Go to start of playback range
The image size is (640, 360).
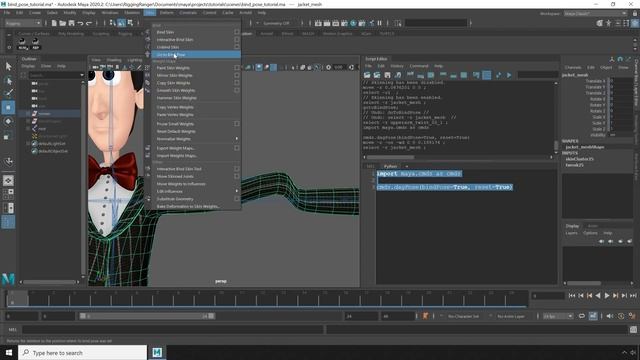571,296
